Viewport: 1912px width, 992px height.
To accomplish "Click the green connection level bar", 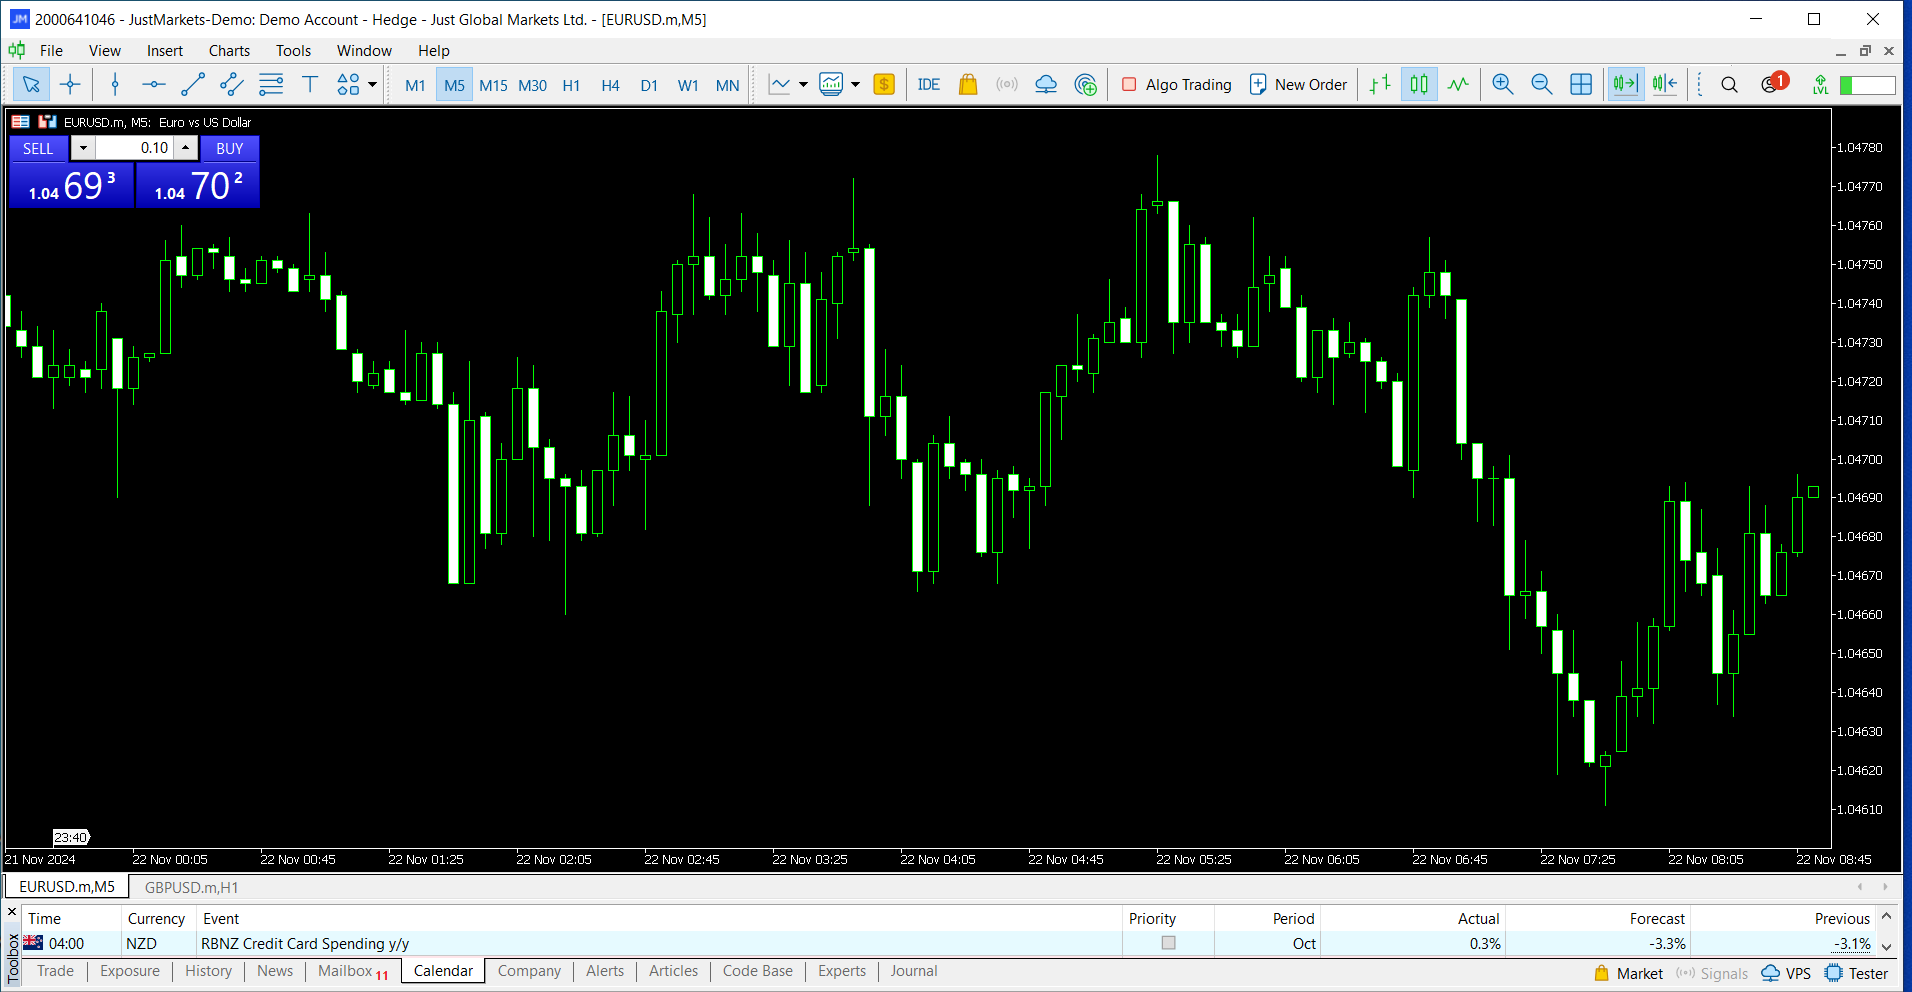I will [1867, 85].
